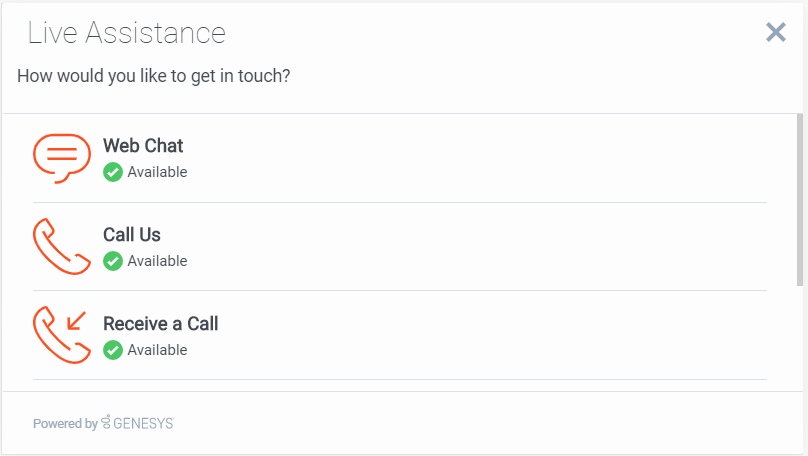This screenshot has width=808, height=456.
Task: Click the green checkmark under Web Chat
Action: [113, 172]
